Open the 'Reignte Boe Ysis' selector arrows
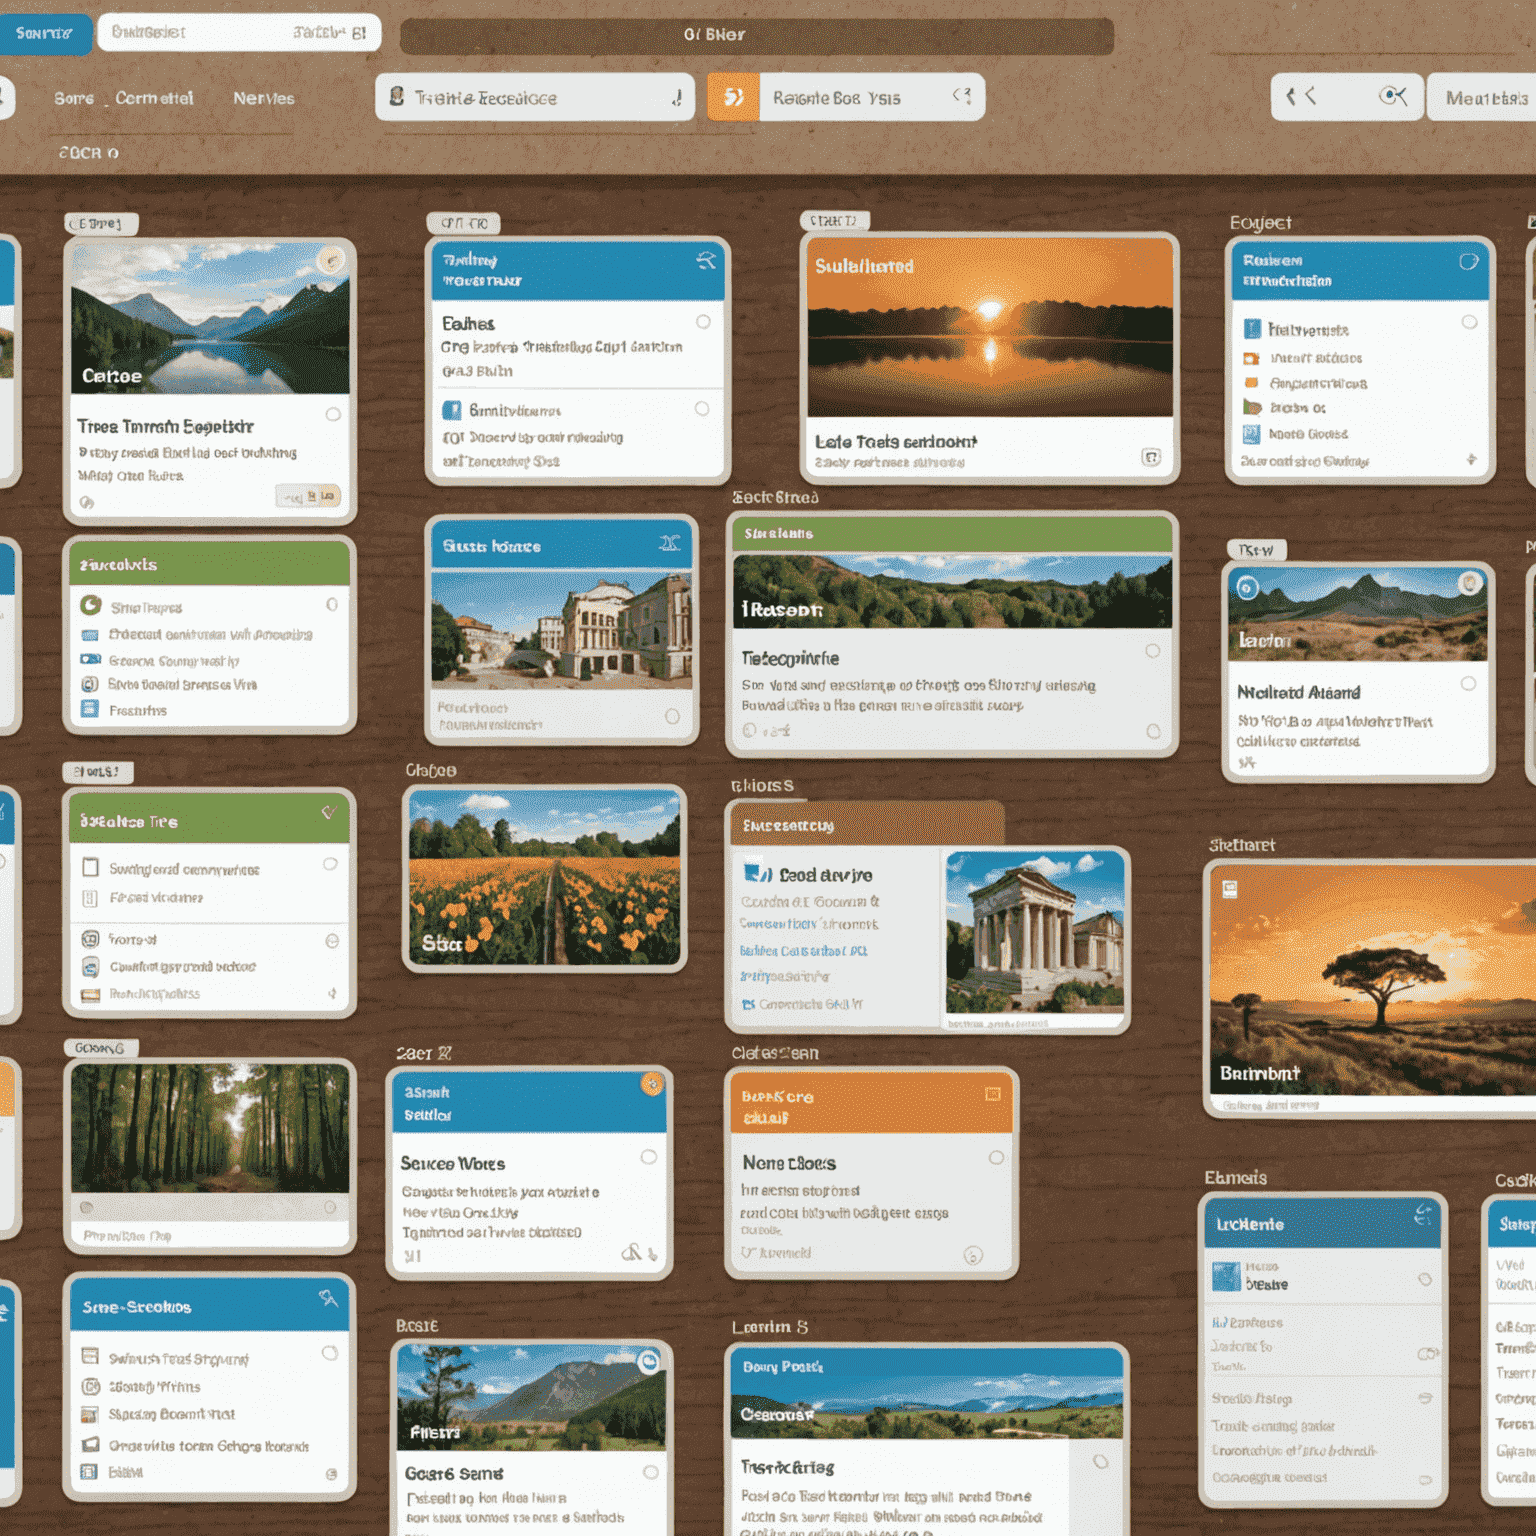This screenshot has width=1536, height=1536. point(962,95)
